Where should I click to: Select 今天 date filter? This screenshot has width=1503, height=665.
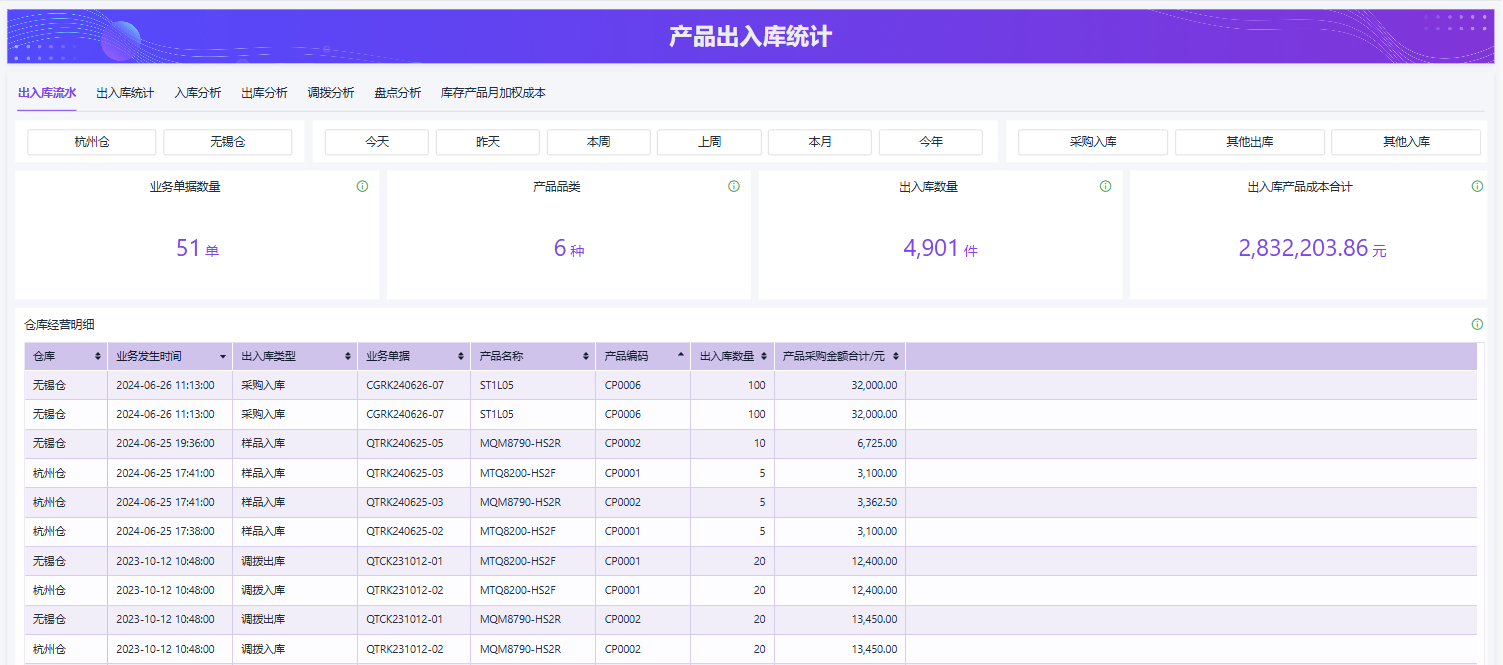pyautogui.click(x=377, y=142)
